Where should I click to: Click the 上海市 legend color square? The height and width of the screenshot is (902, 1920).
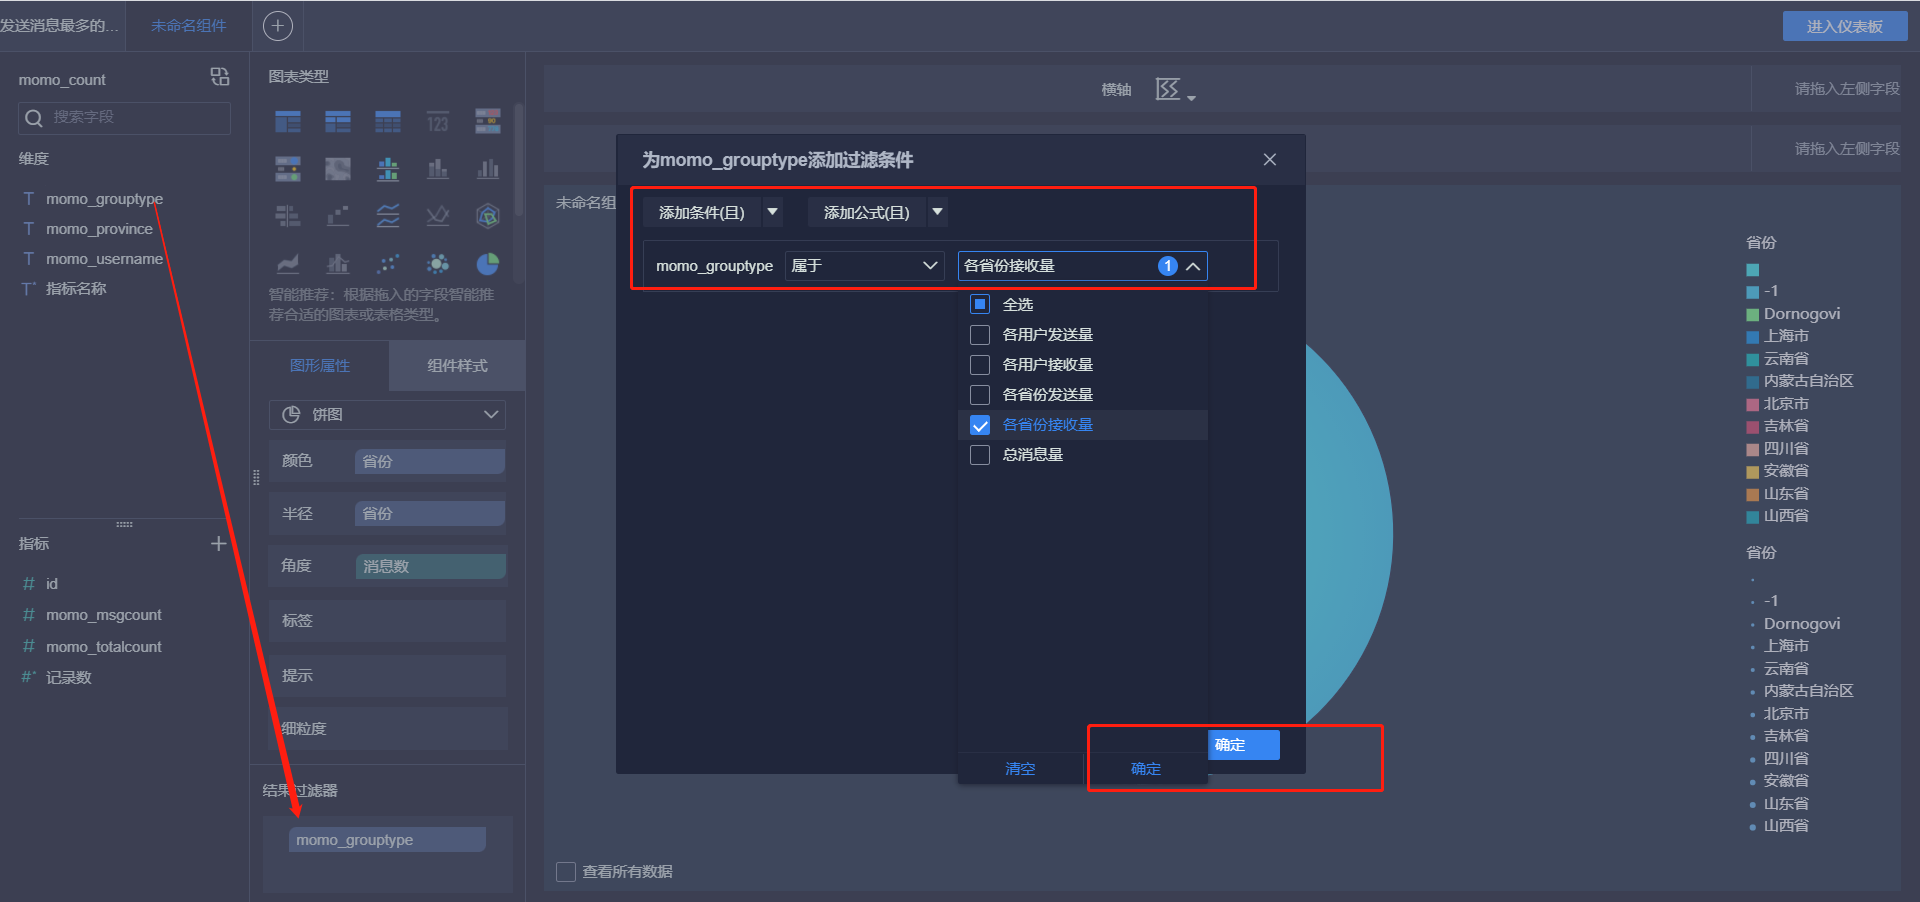pos(1752,337)
